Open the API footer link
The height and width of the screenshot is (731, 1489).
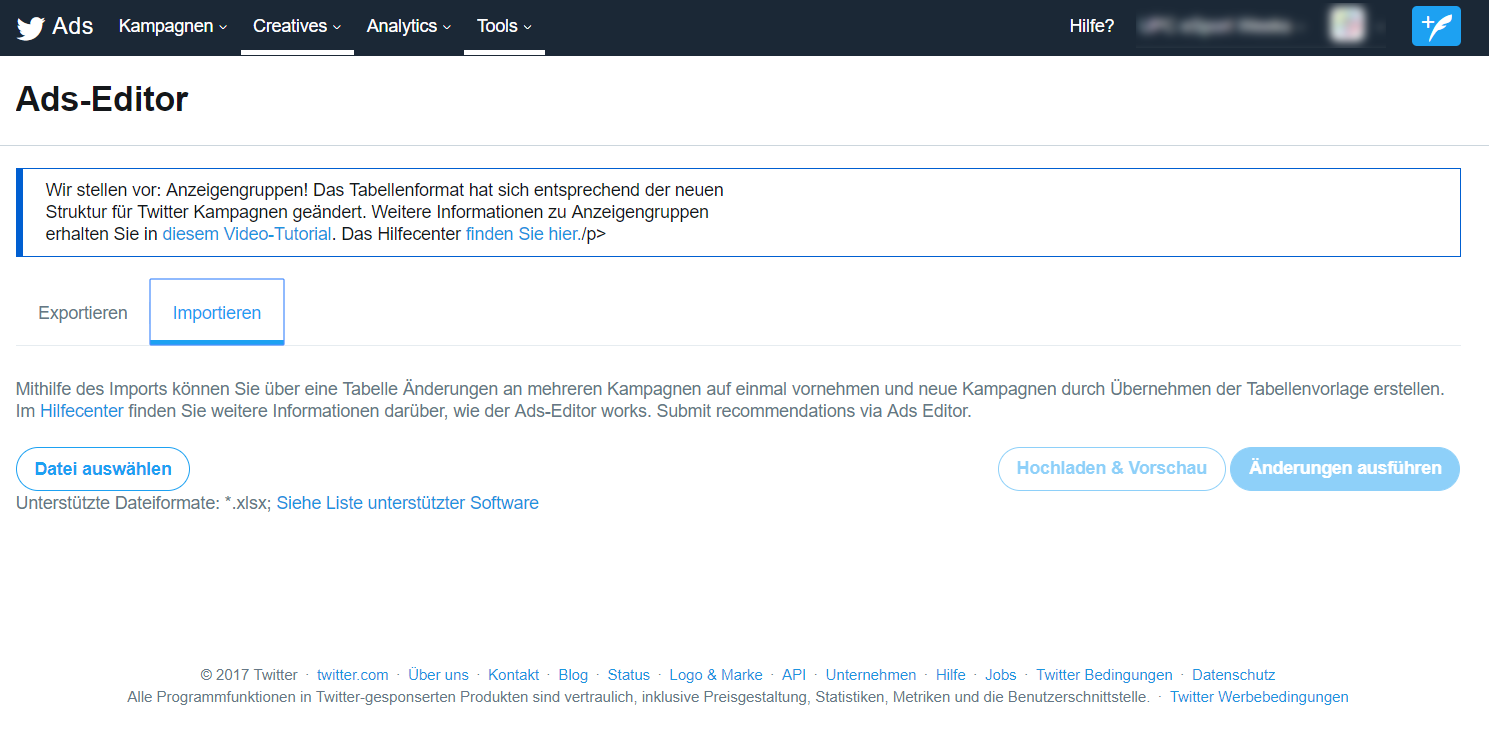coord(794,675)
